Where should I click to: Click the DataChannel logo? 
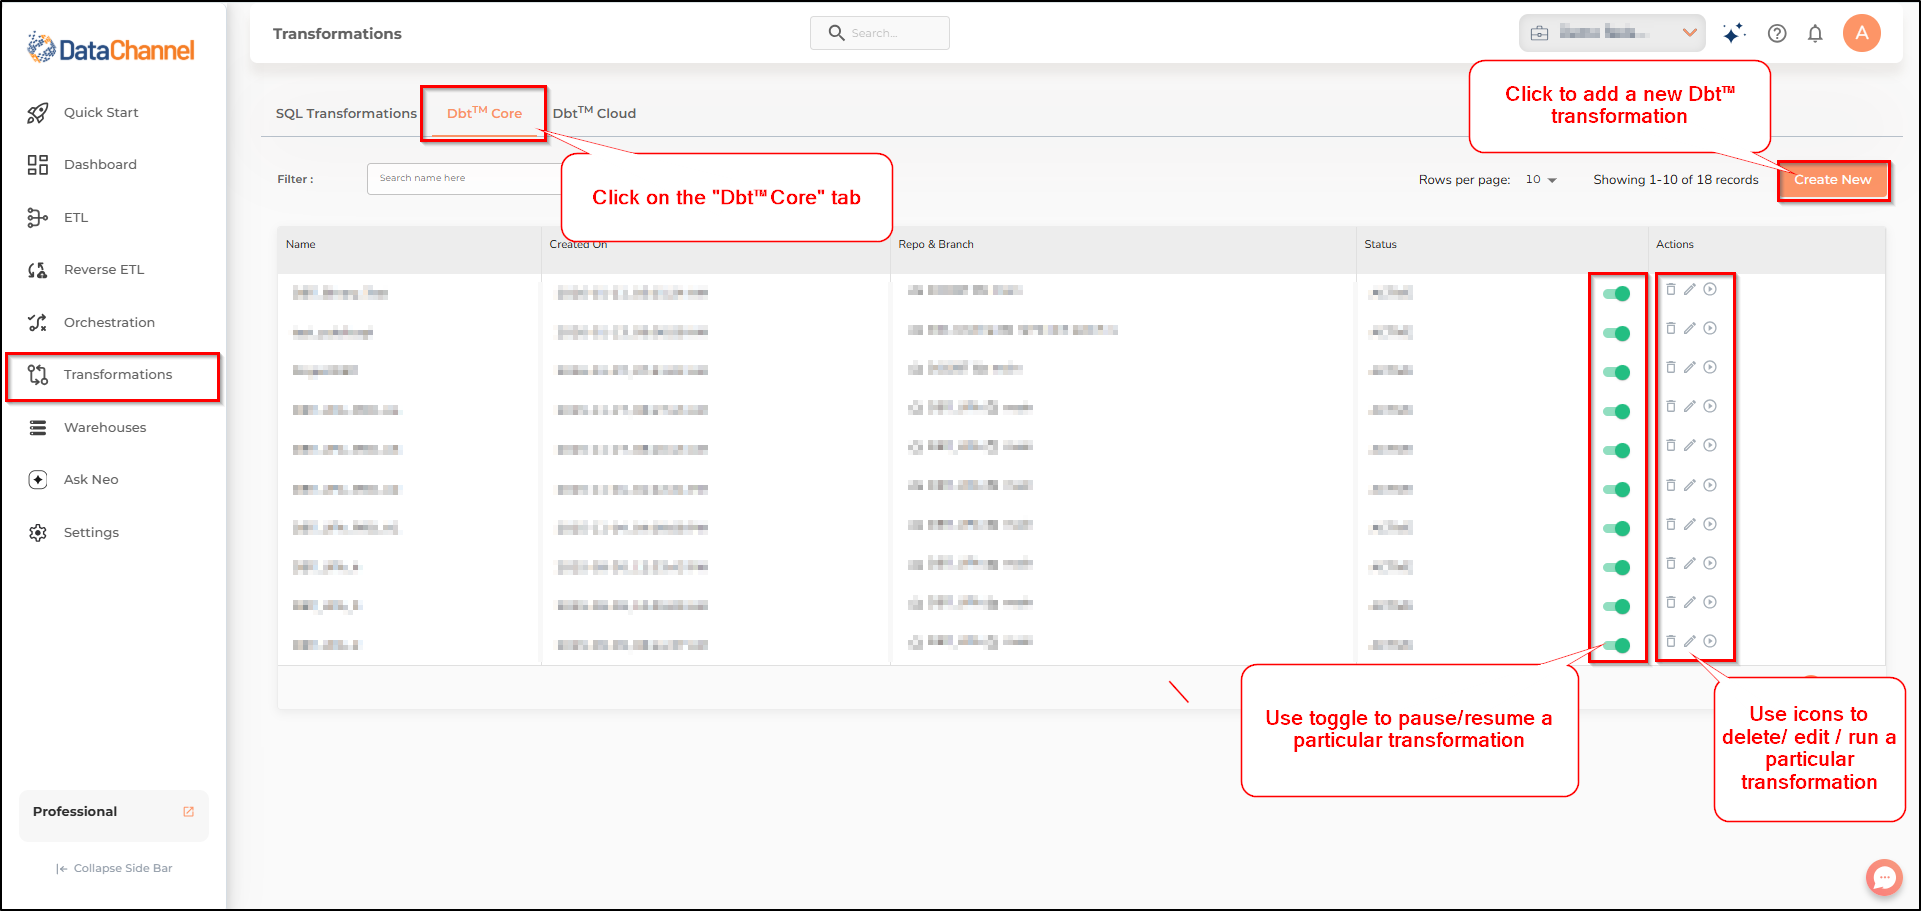point(111,48)
